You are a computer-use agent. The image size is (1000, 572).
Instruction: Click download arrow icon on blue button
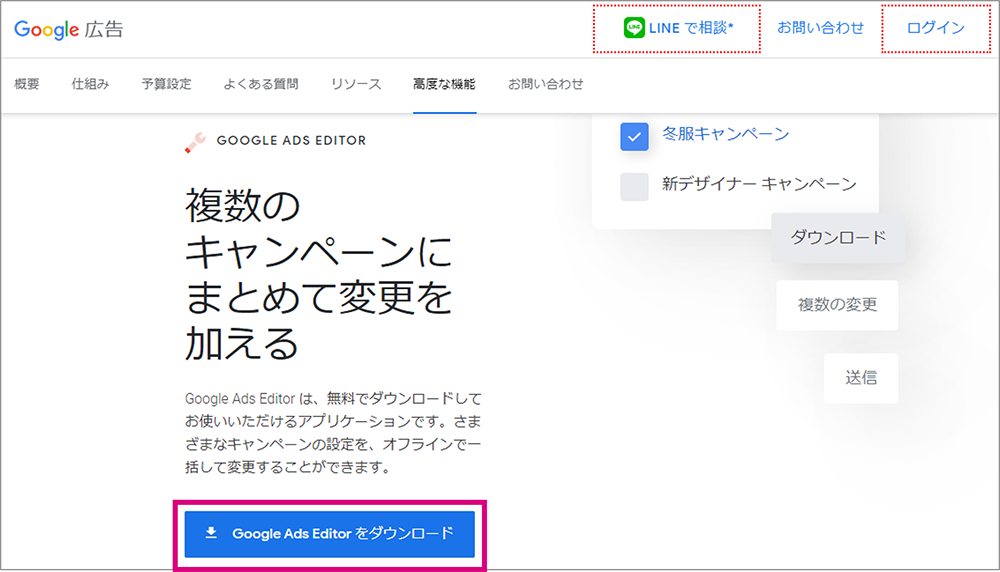(211, 533)
